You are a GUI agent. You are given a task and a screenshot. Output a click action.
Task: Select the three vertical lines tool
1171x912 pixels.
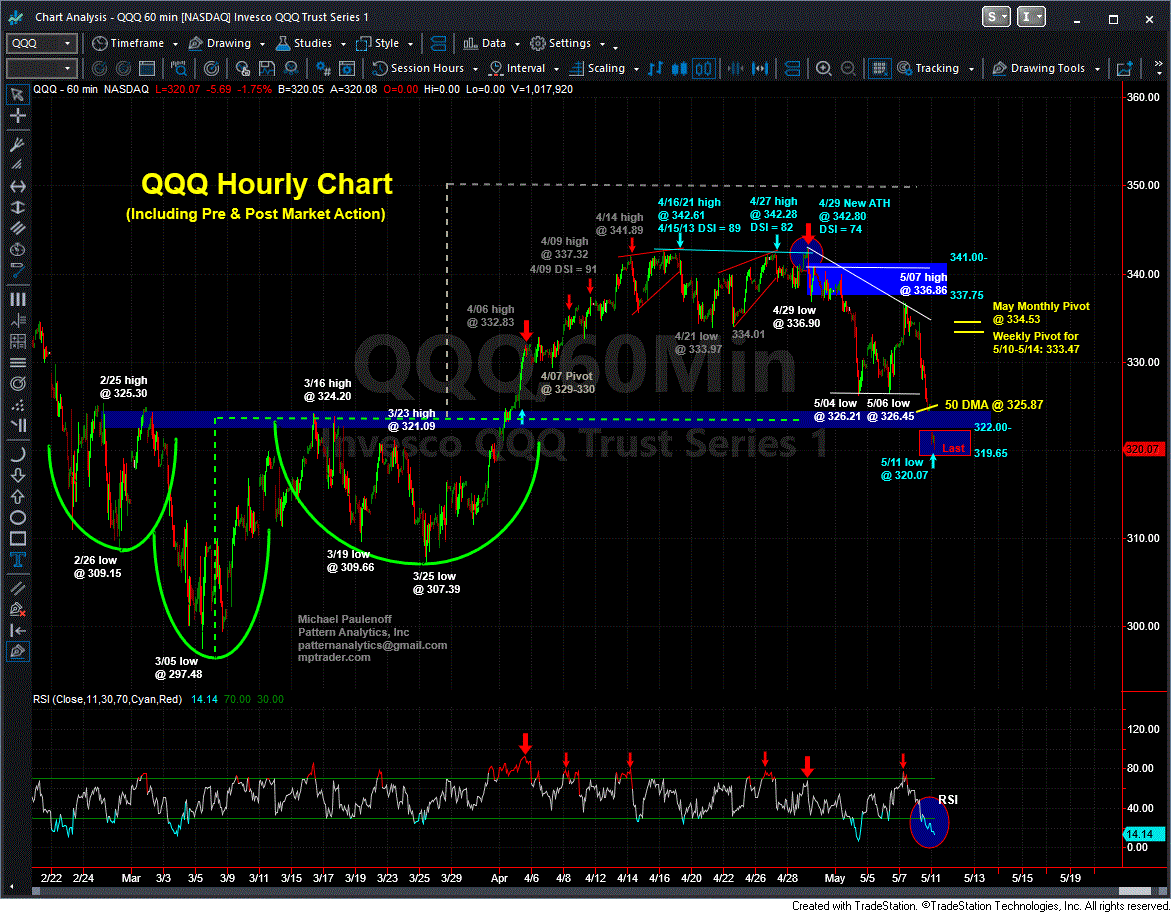[x=18, y=299]
